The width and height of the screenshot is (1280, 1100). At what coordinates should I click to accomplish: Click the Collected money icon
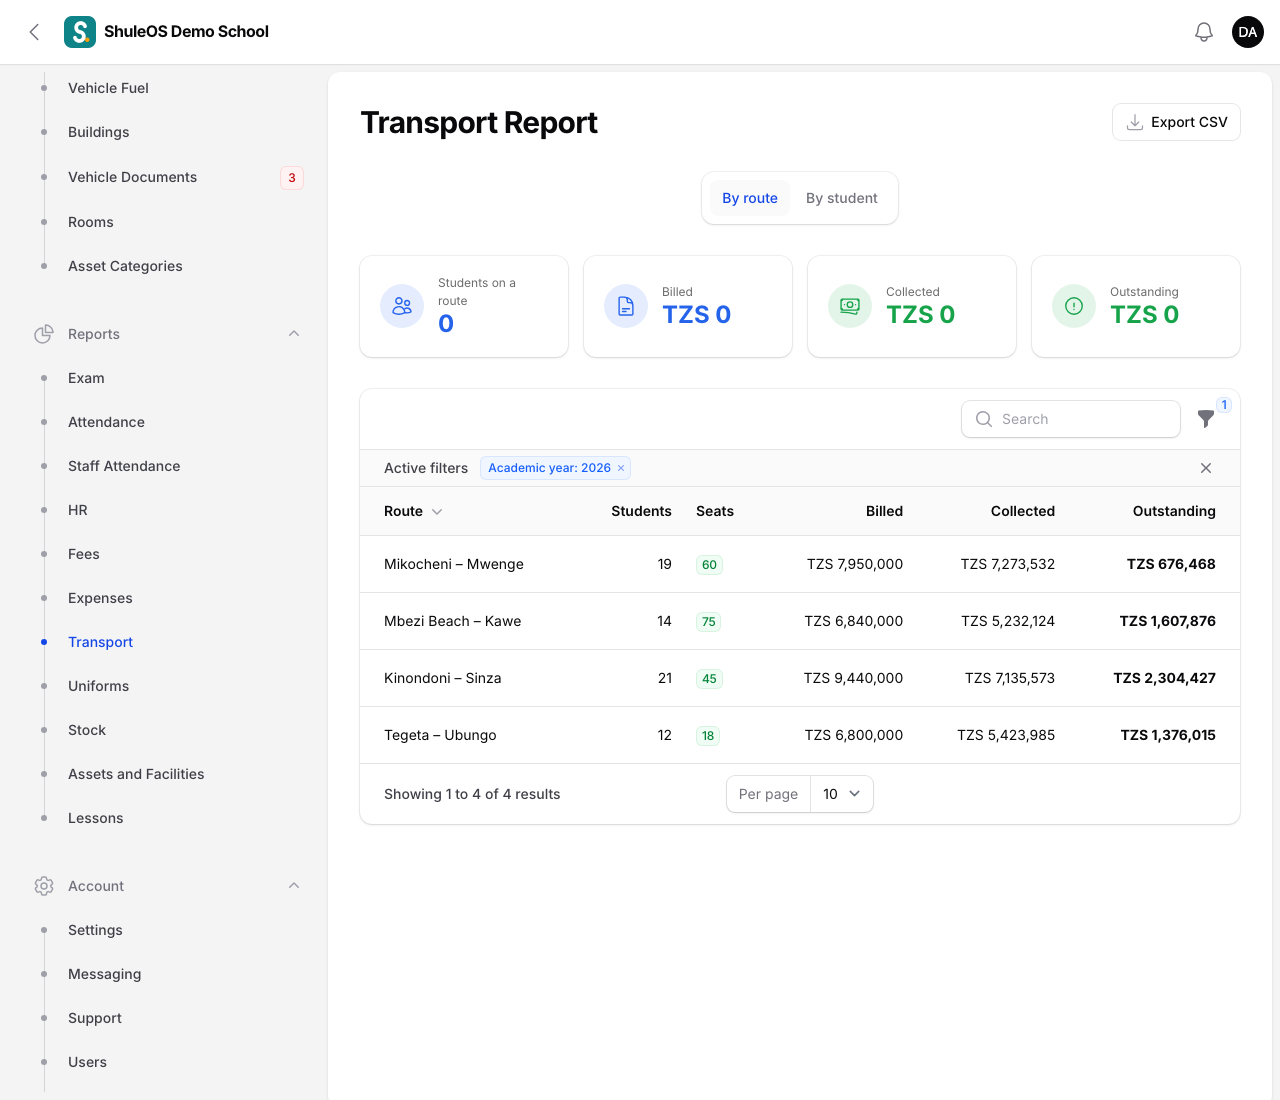[850, 306]
